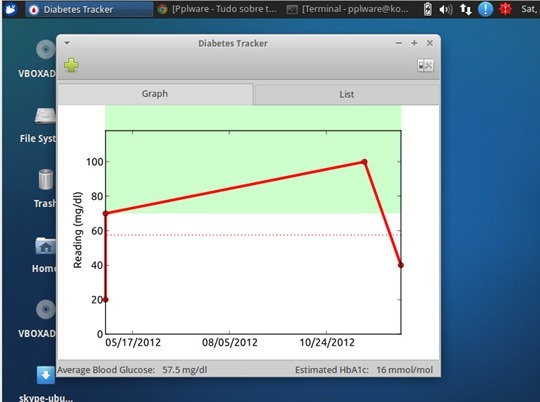This screenshot has height=402, width=540.
Task: Switch to the List tab
Action: [346, 94]
